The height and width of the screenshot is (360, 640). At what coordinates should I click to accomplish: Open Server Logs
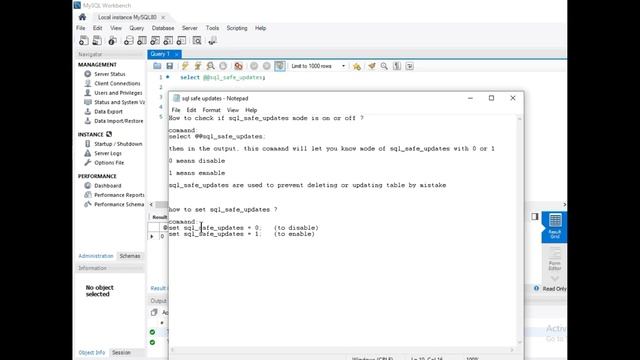click(108, 153)
